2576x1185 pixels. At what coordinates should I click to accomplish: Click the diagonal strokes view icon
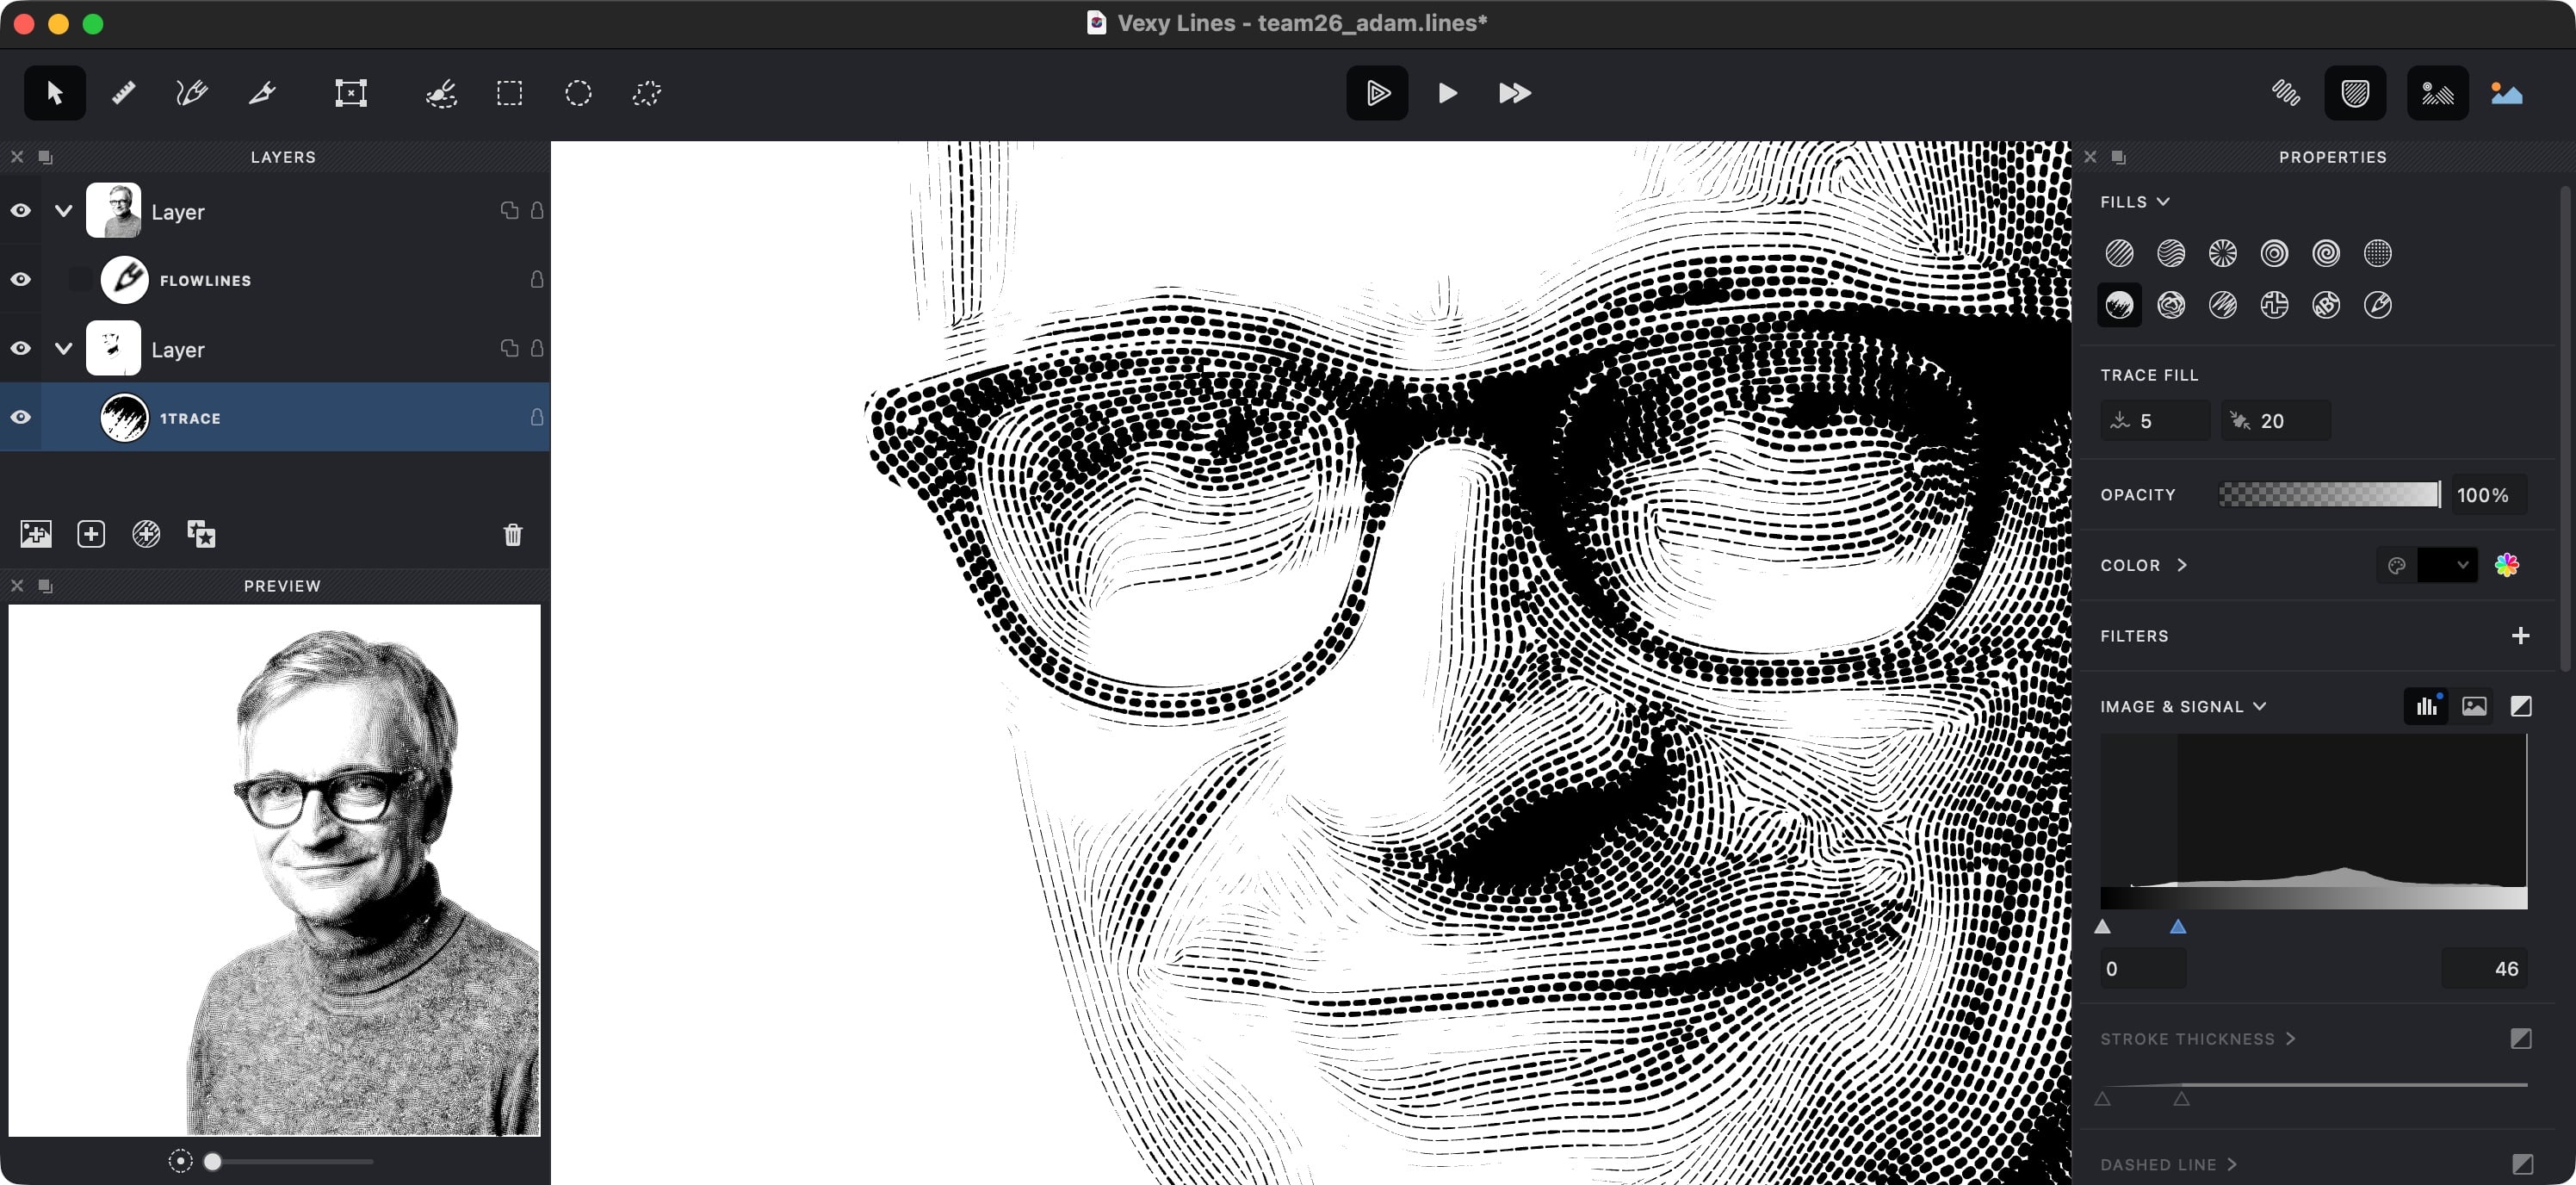point(2285,93)
